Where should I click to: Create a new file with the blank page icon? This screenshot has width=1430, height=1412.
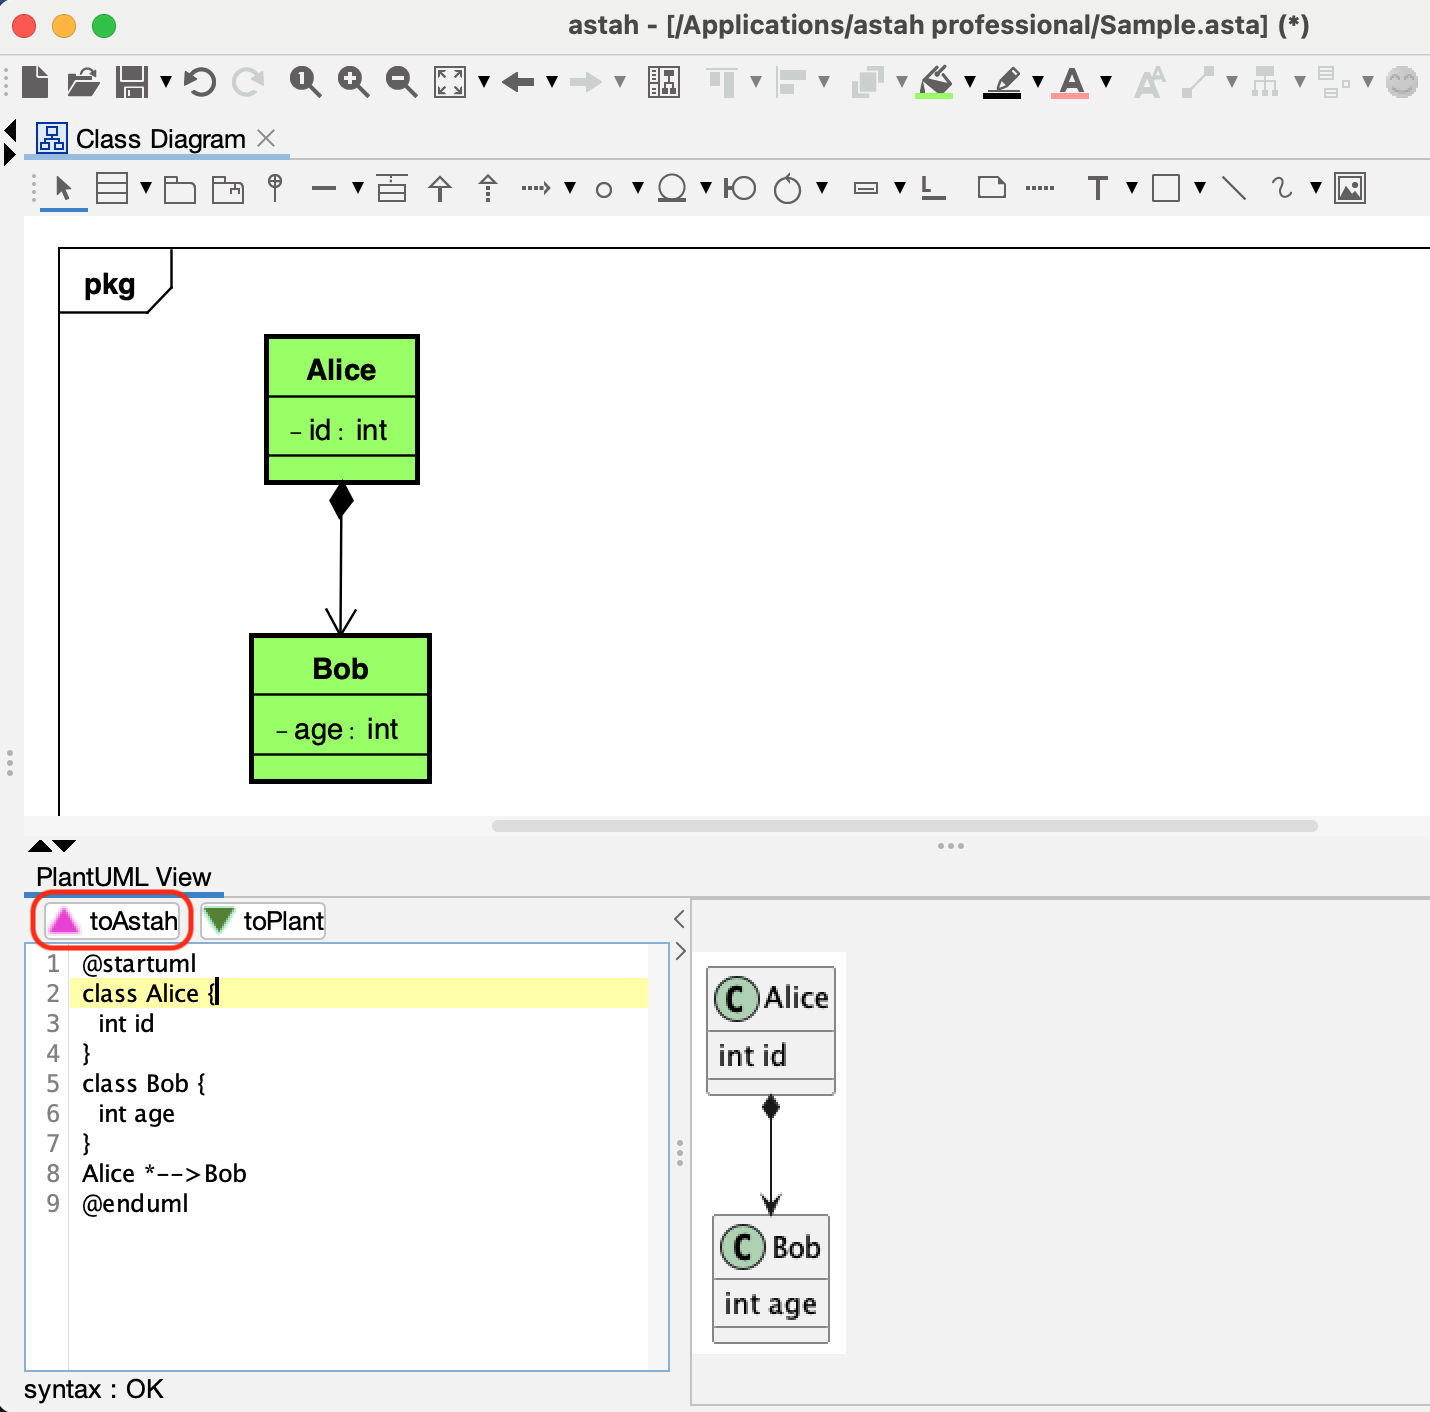(35, 81)
